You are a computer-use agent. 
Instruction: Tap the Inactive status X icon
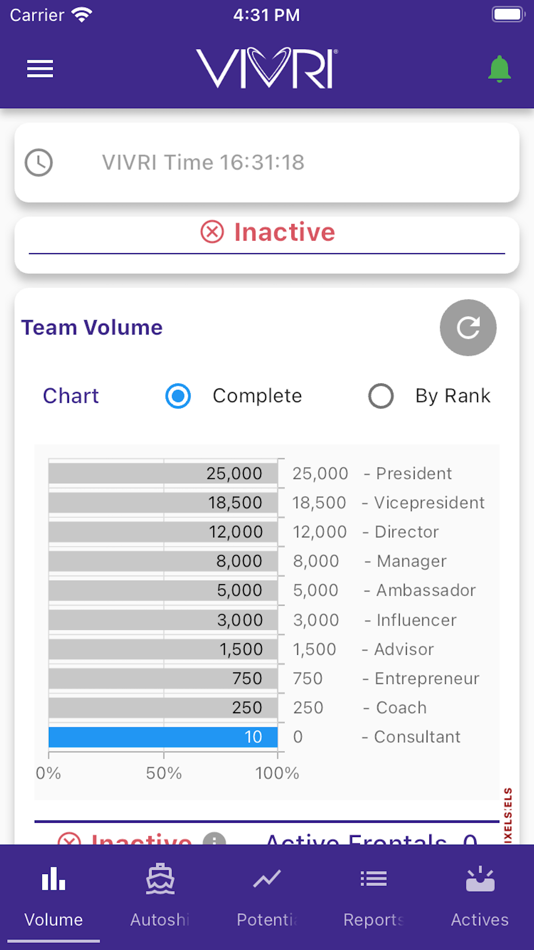[212, 232]
